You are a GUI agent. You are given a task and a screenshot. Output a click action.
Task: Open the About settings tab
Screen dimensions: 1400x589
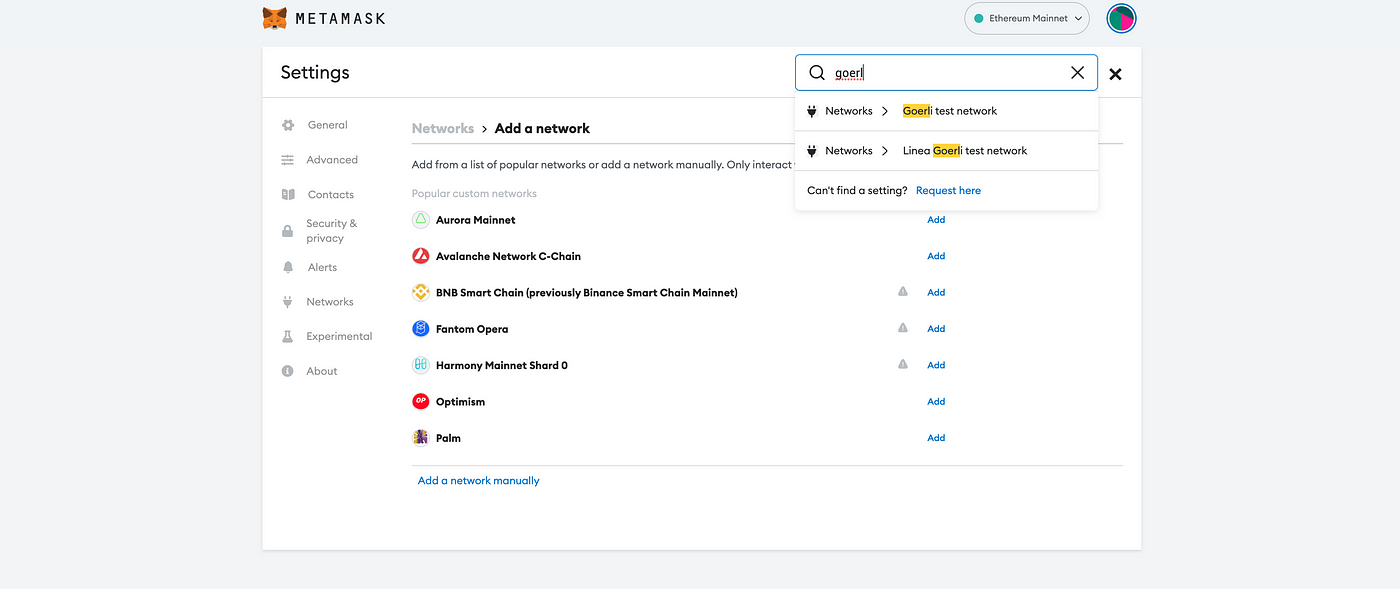click(322, 371)
